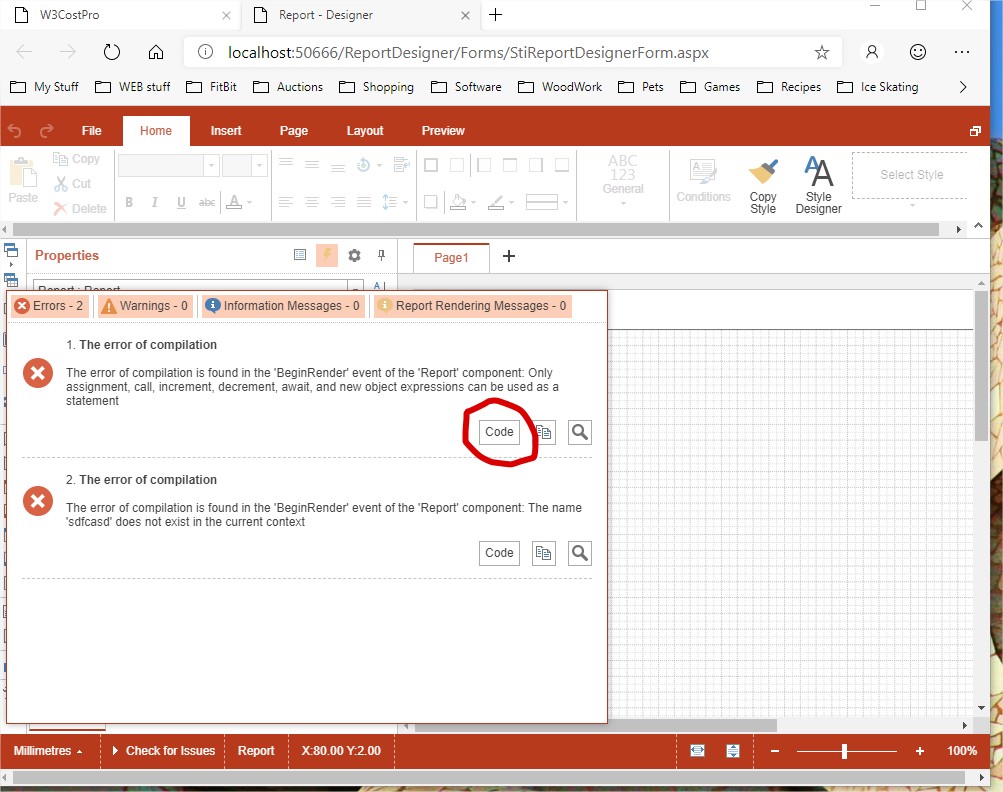Viewport: 1003px width, 792px height.
Task: Click fit page width icon in status bar
Action: coord(697,750)
